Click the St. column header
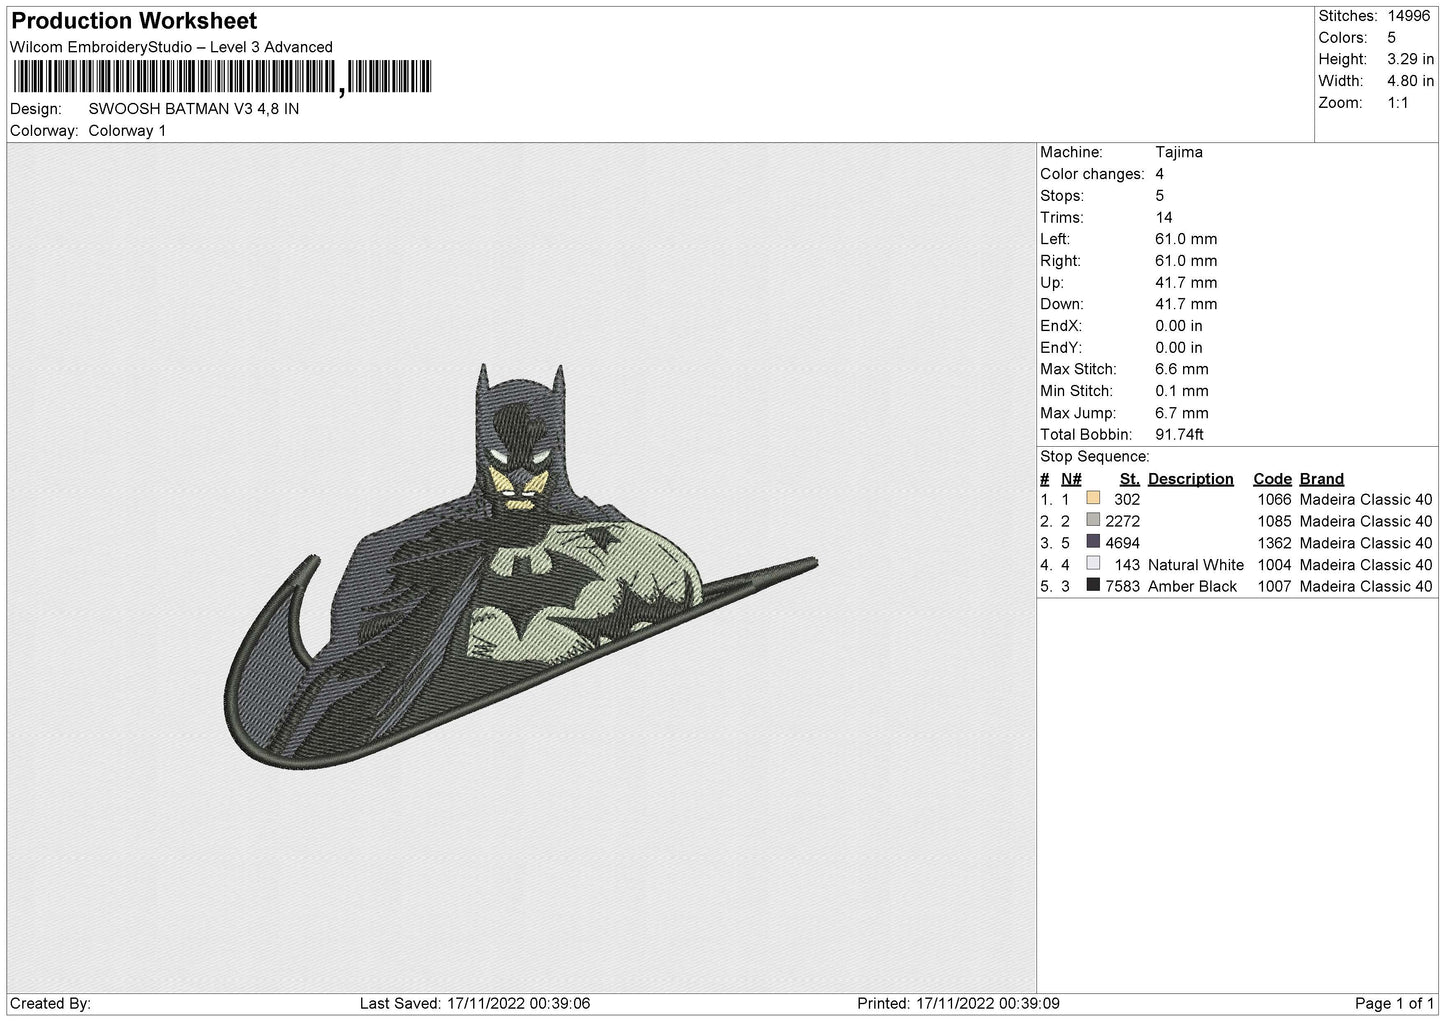 pos(1129,479)
